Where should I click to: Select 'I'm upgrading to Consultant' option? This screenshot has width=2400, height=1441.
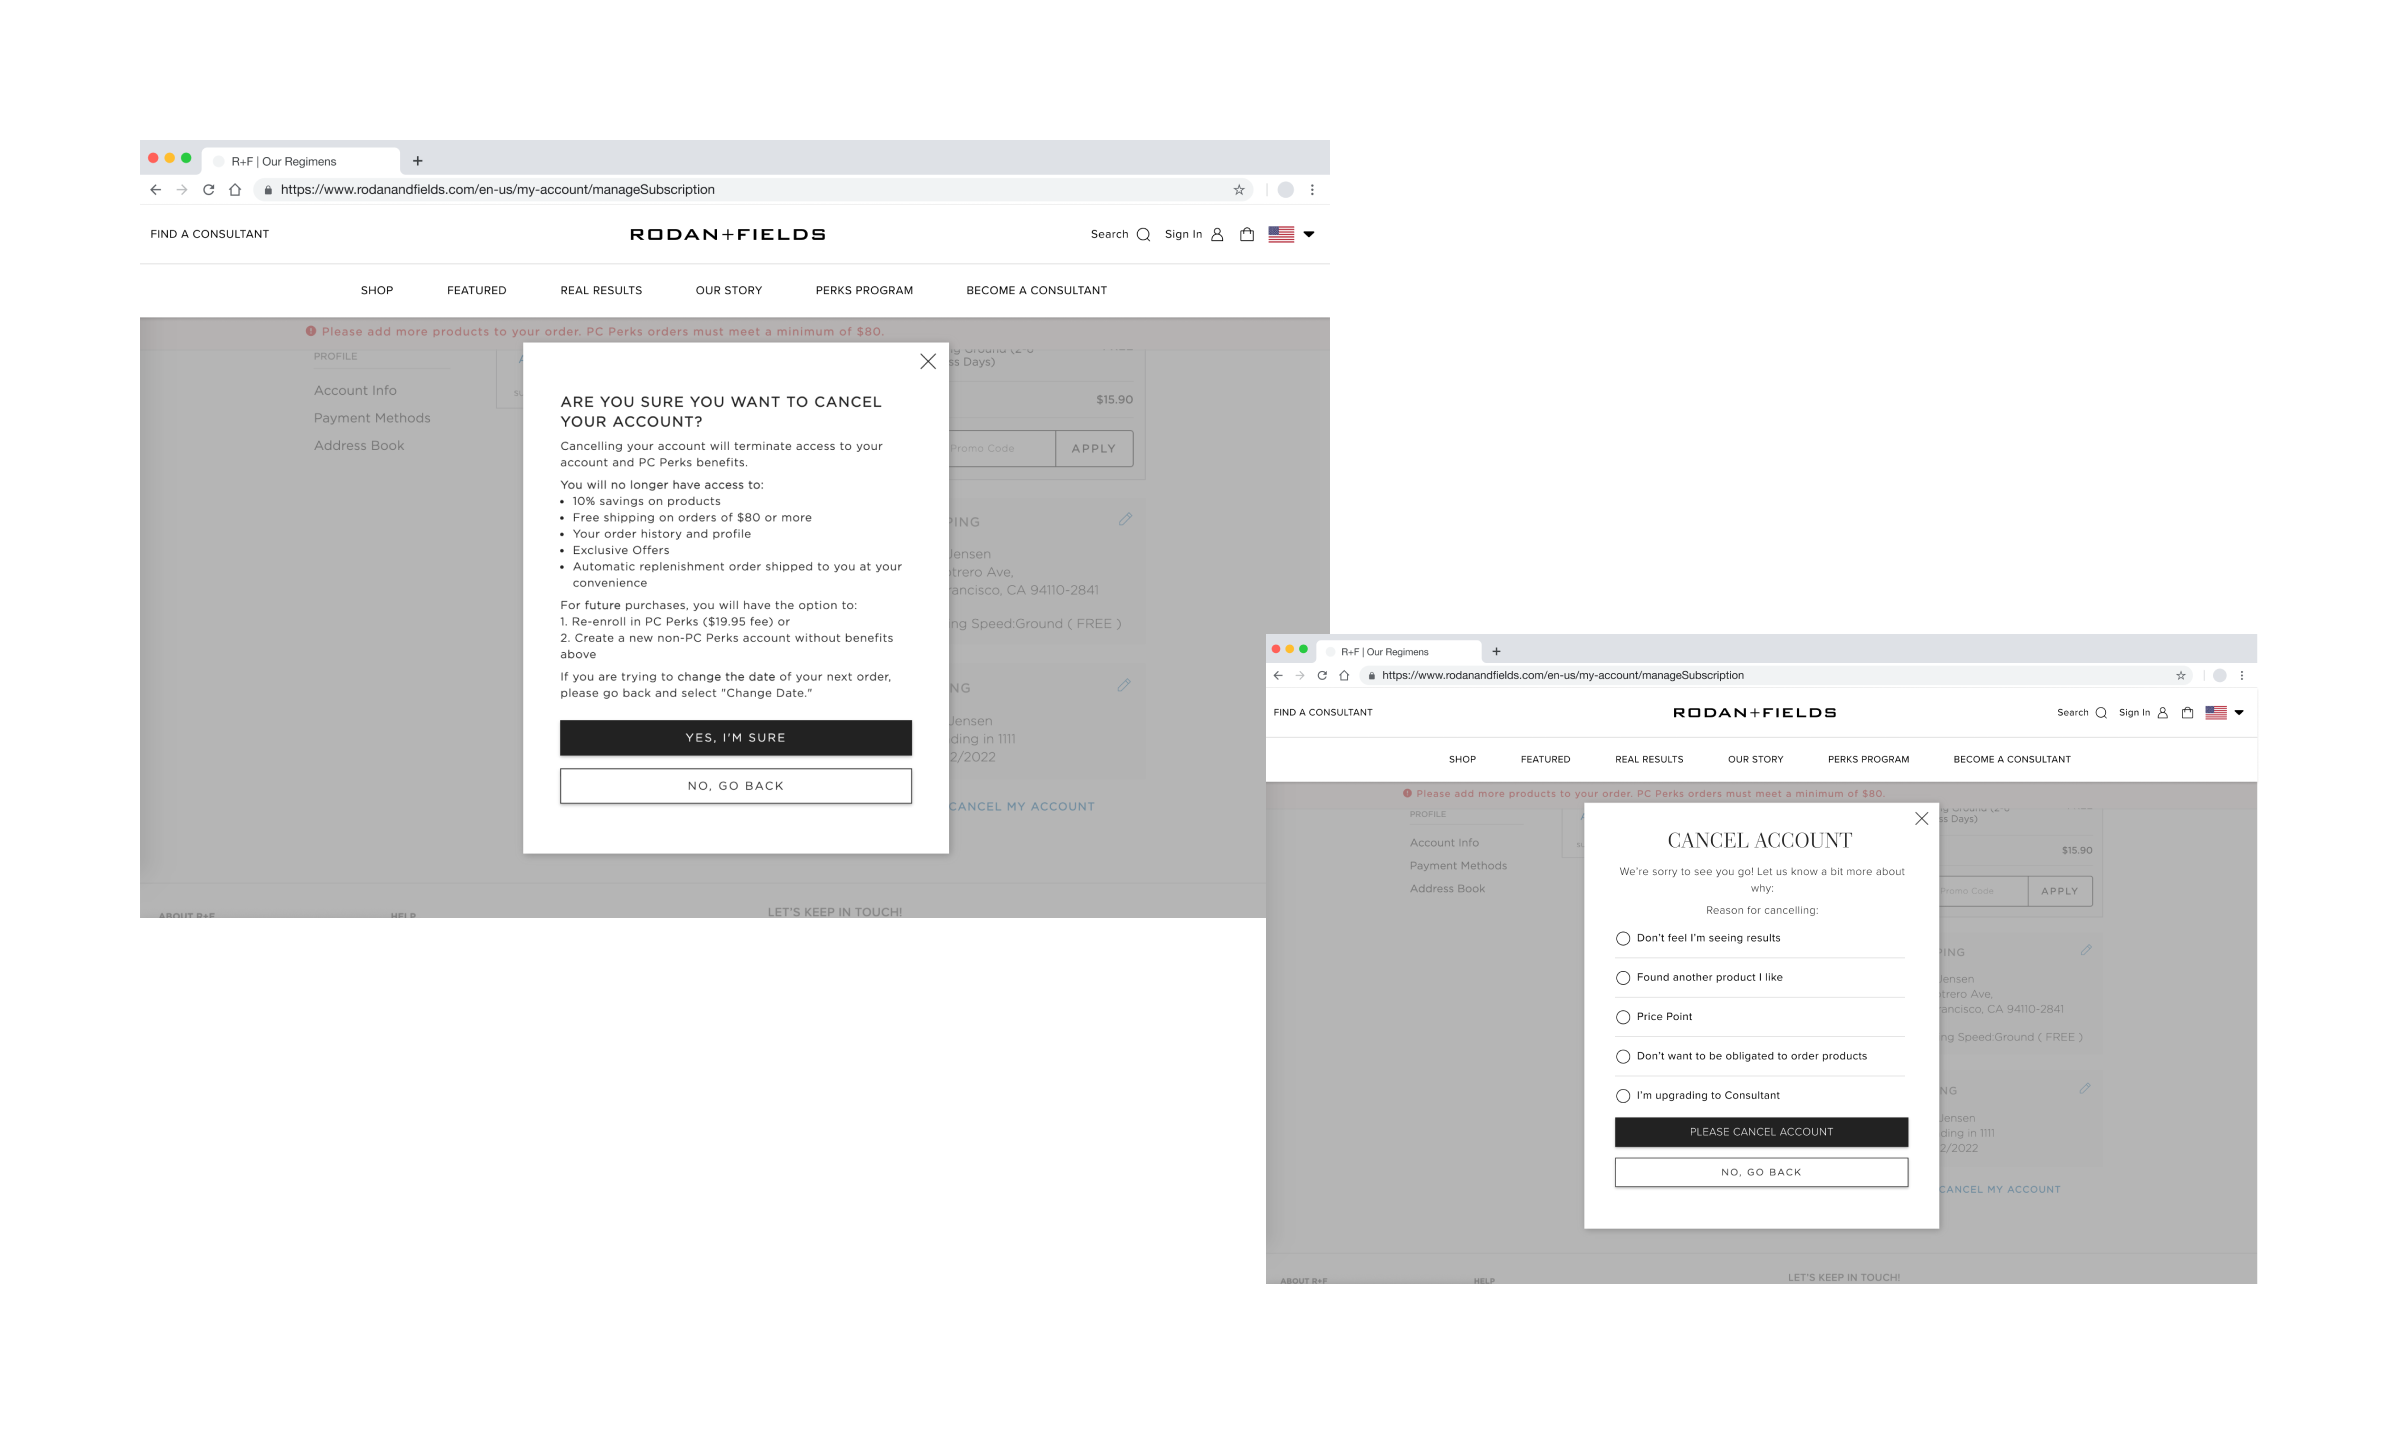pyautogui.click(x=1623, y=1096)
